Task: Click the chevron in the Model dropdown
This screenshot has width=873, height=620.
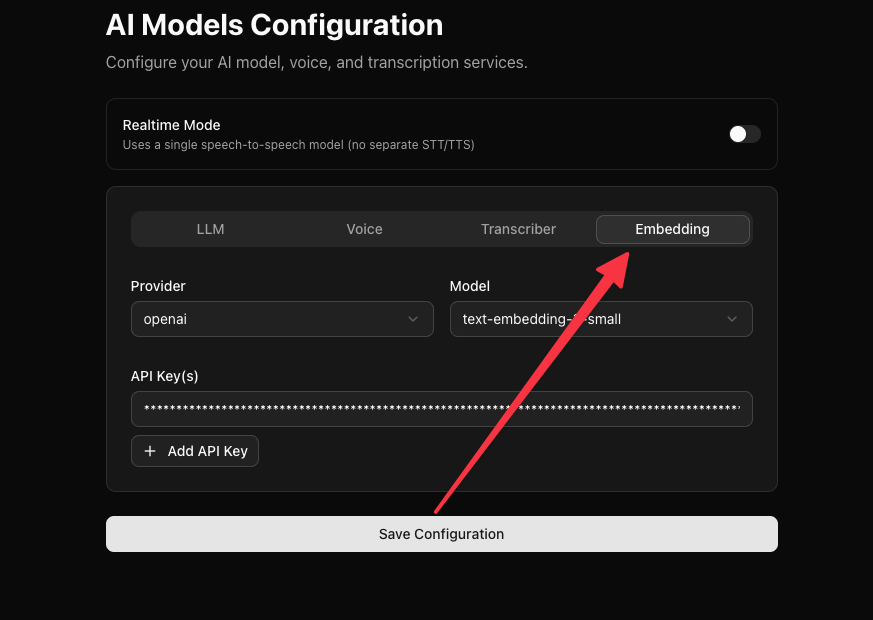Action: pyautogui.click(x=732, y=319)
